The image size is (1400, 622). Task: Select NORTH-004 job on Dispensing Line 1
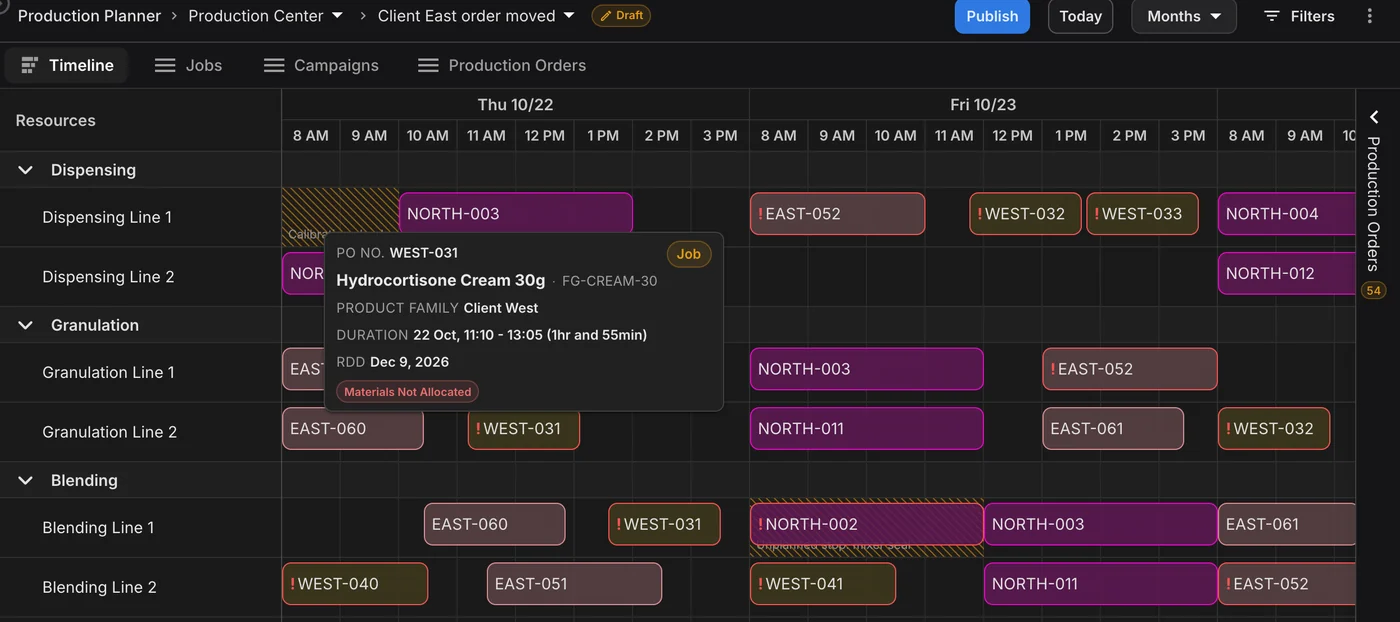1287,214
